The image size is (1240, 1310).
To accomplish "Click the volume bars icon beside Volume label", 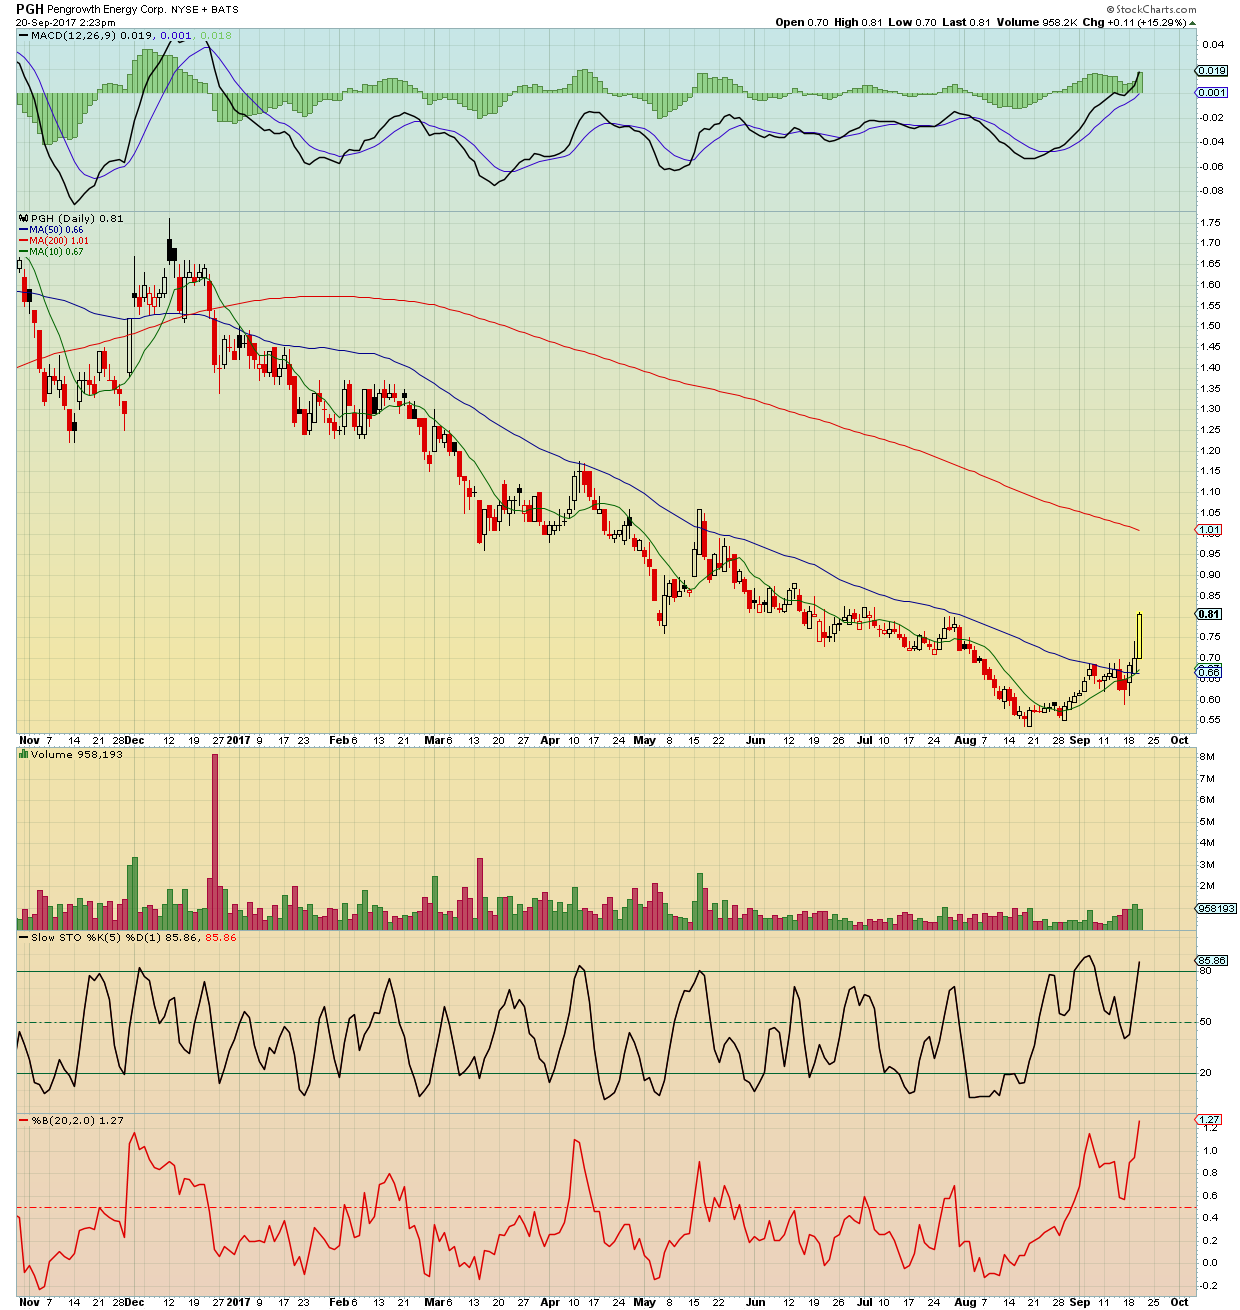I will click(24, 754).
